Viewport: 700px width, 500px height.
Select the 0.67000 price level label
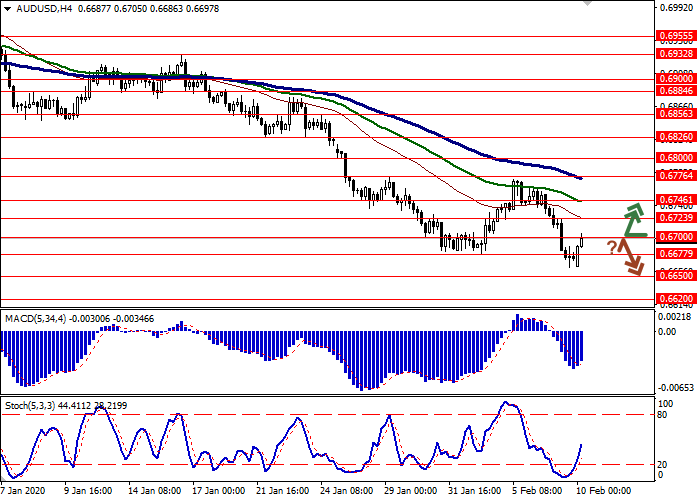point(675,237)
